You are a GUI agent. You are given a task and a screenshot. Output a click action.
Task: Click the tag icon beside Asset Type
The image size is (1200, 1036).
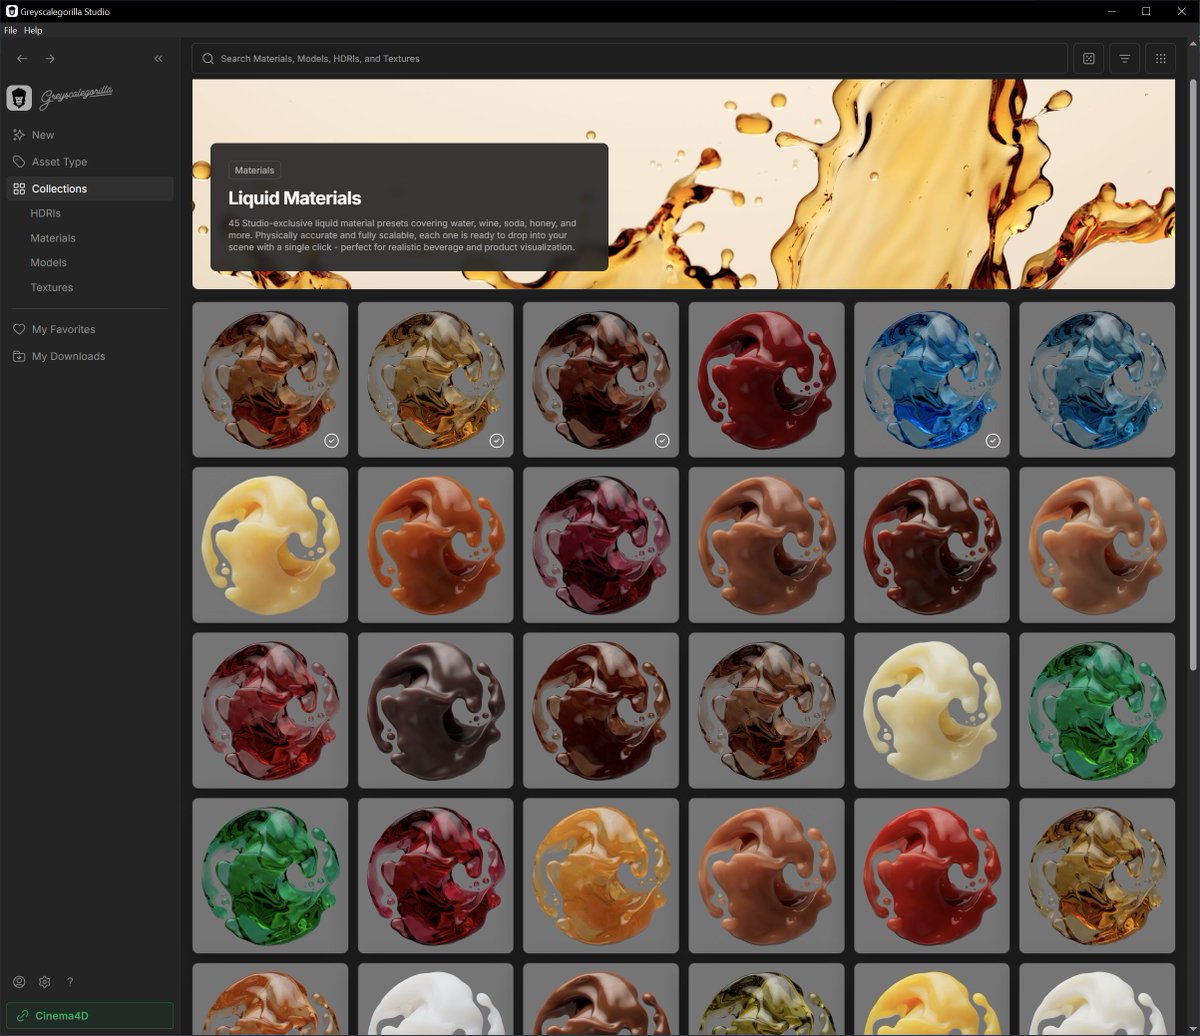(x=19, y=162)
